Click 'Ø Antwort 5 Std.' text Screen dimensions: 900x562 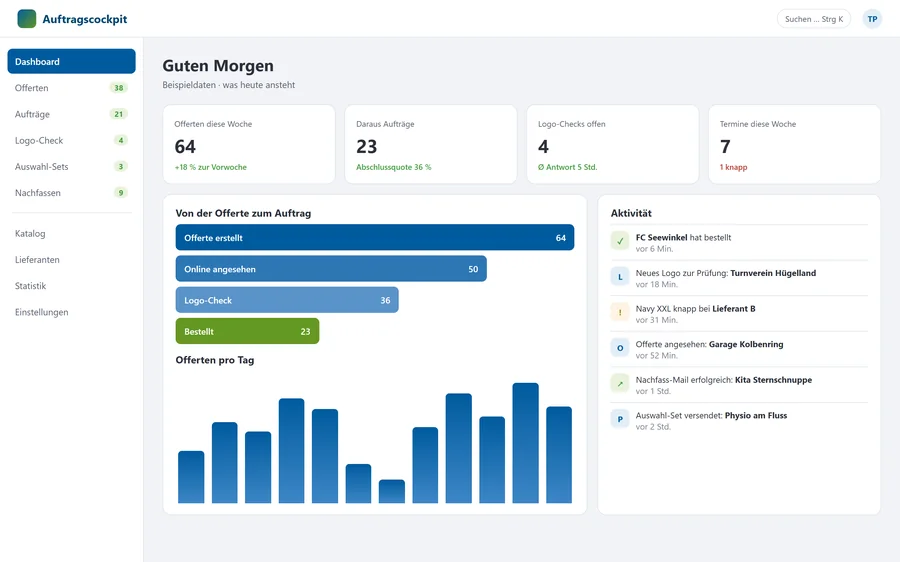pyautogui.click(x=568, y=167)
